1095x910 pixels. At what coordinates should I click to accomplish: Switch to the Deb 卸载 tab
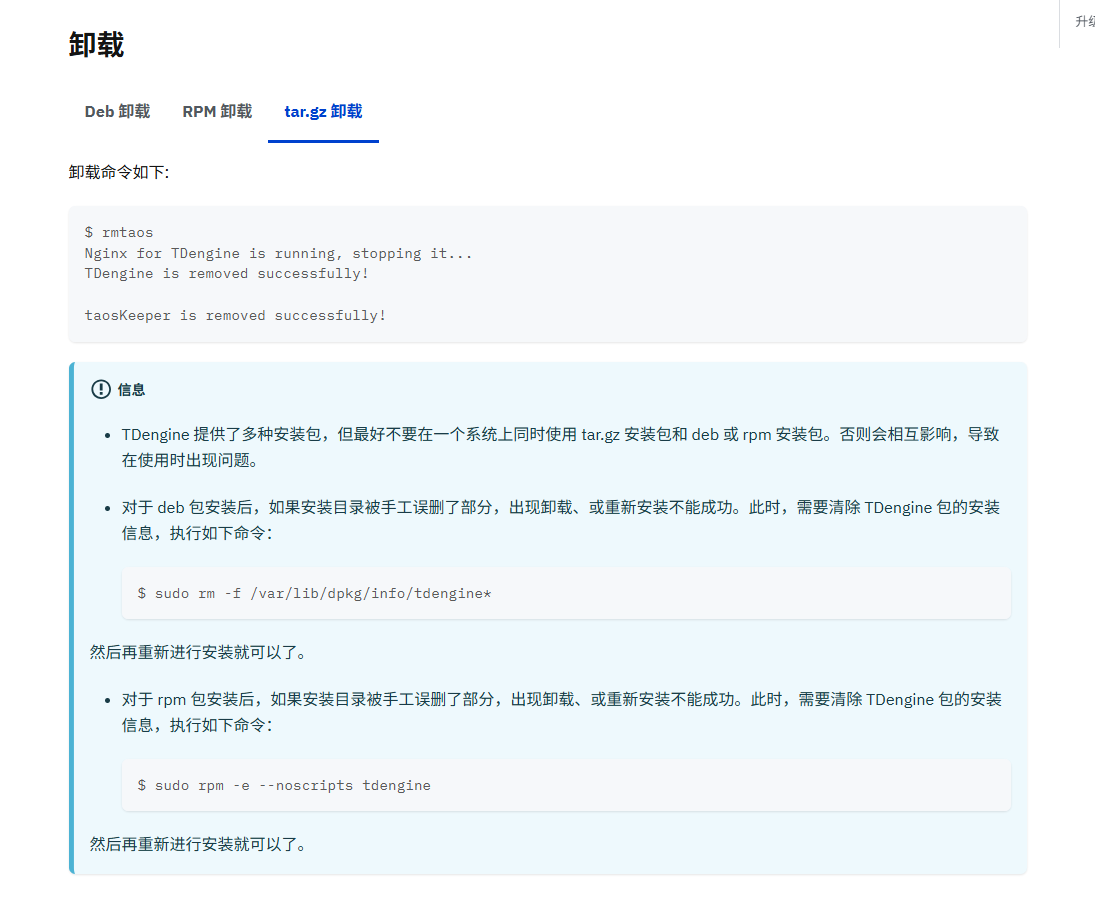pos(117,112)
